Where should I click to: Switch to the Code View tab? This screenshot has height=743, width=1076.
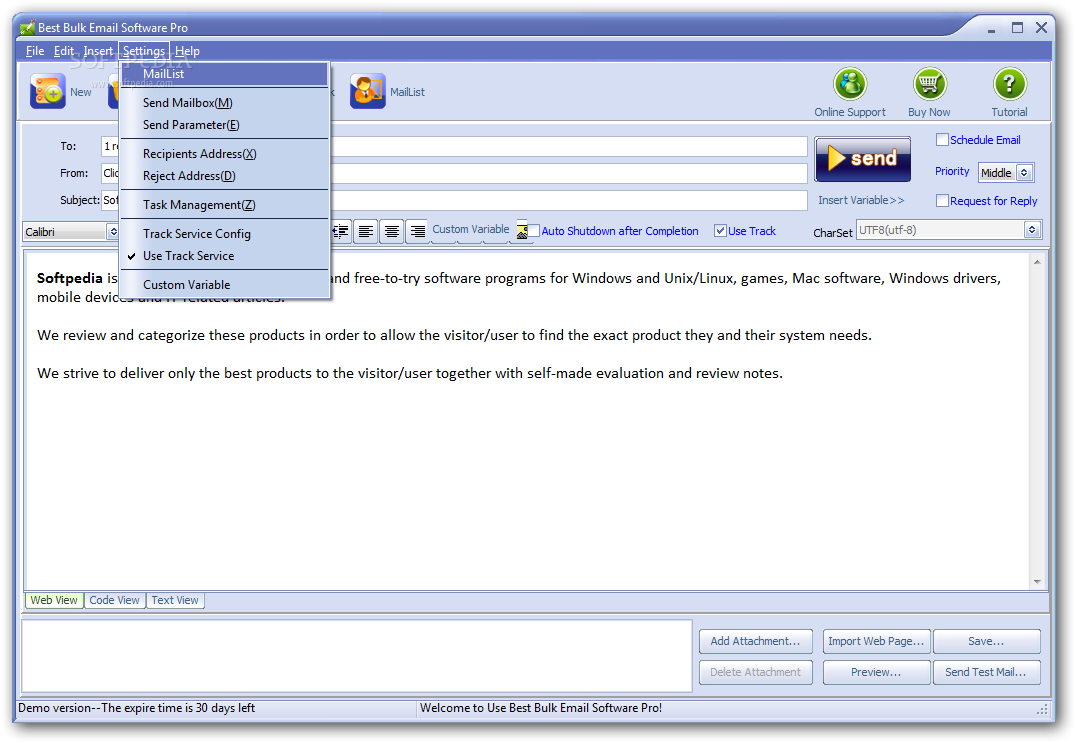pos(115,600)
